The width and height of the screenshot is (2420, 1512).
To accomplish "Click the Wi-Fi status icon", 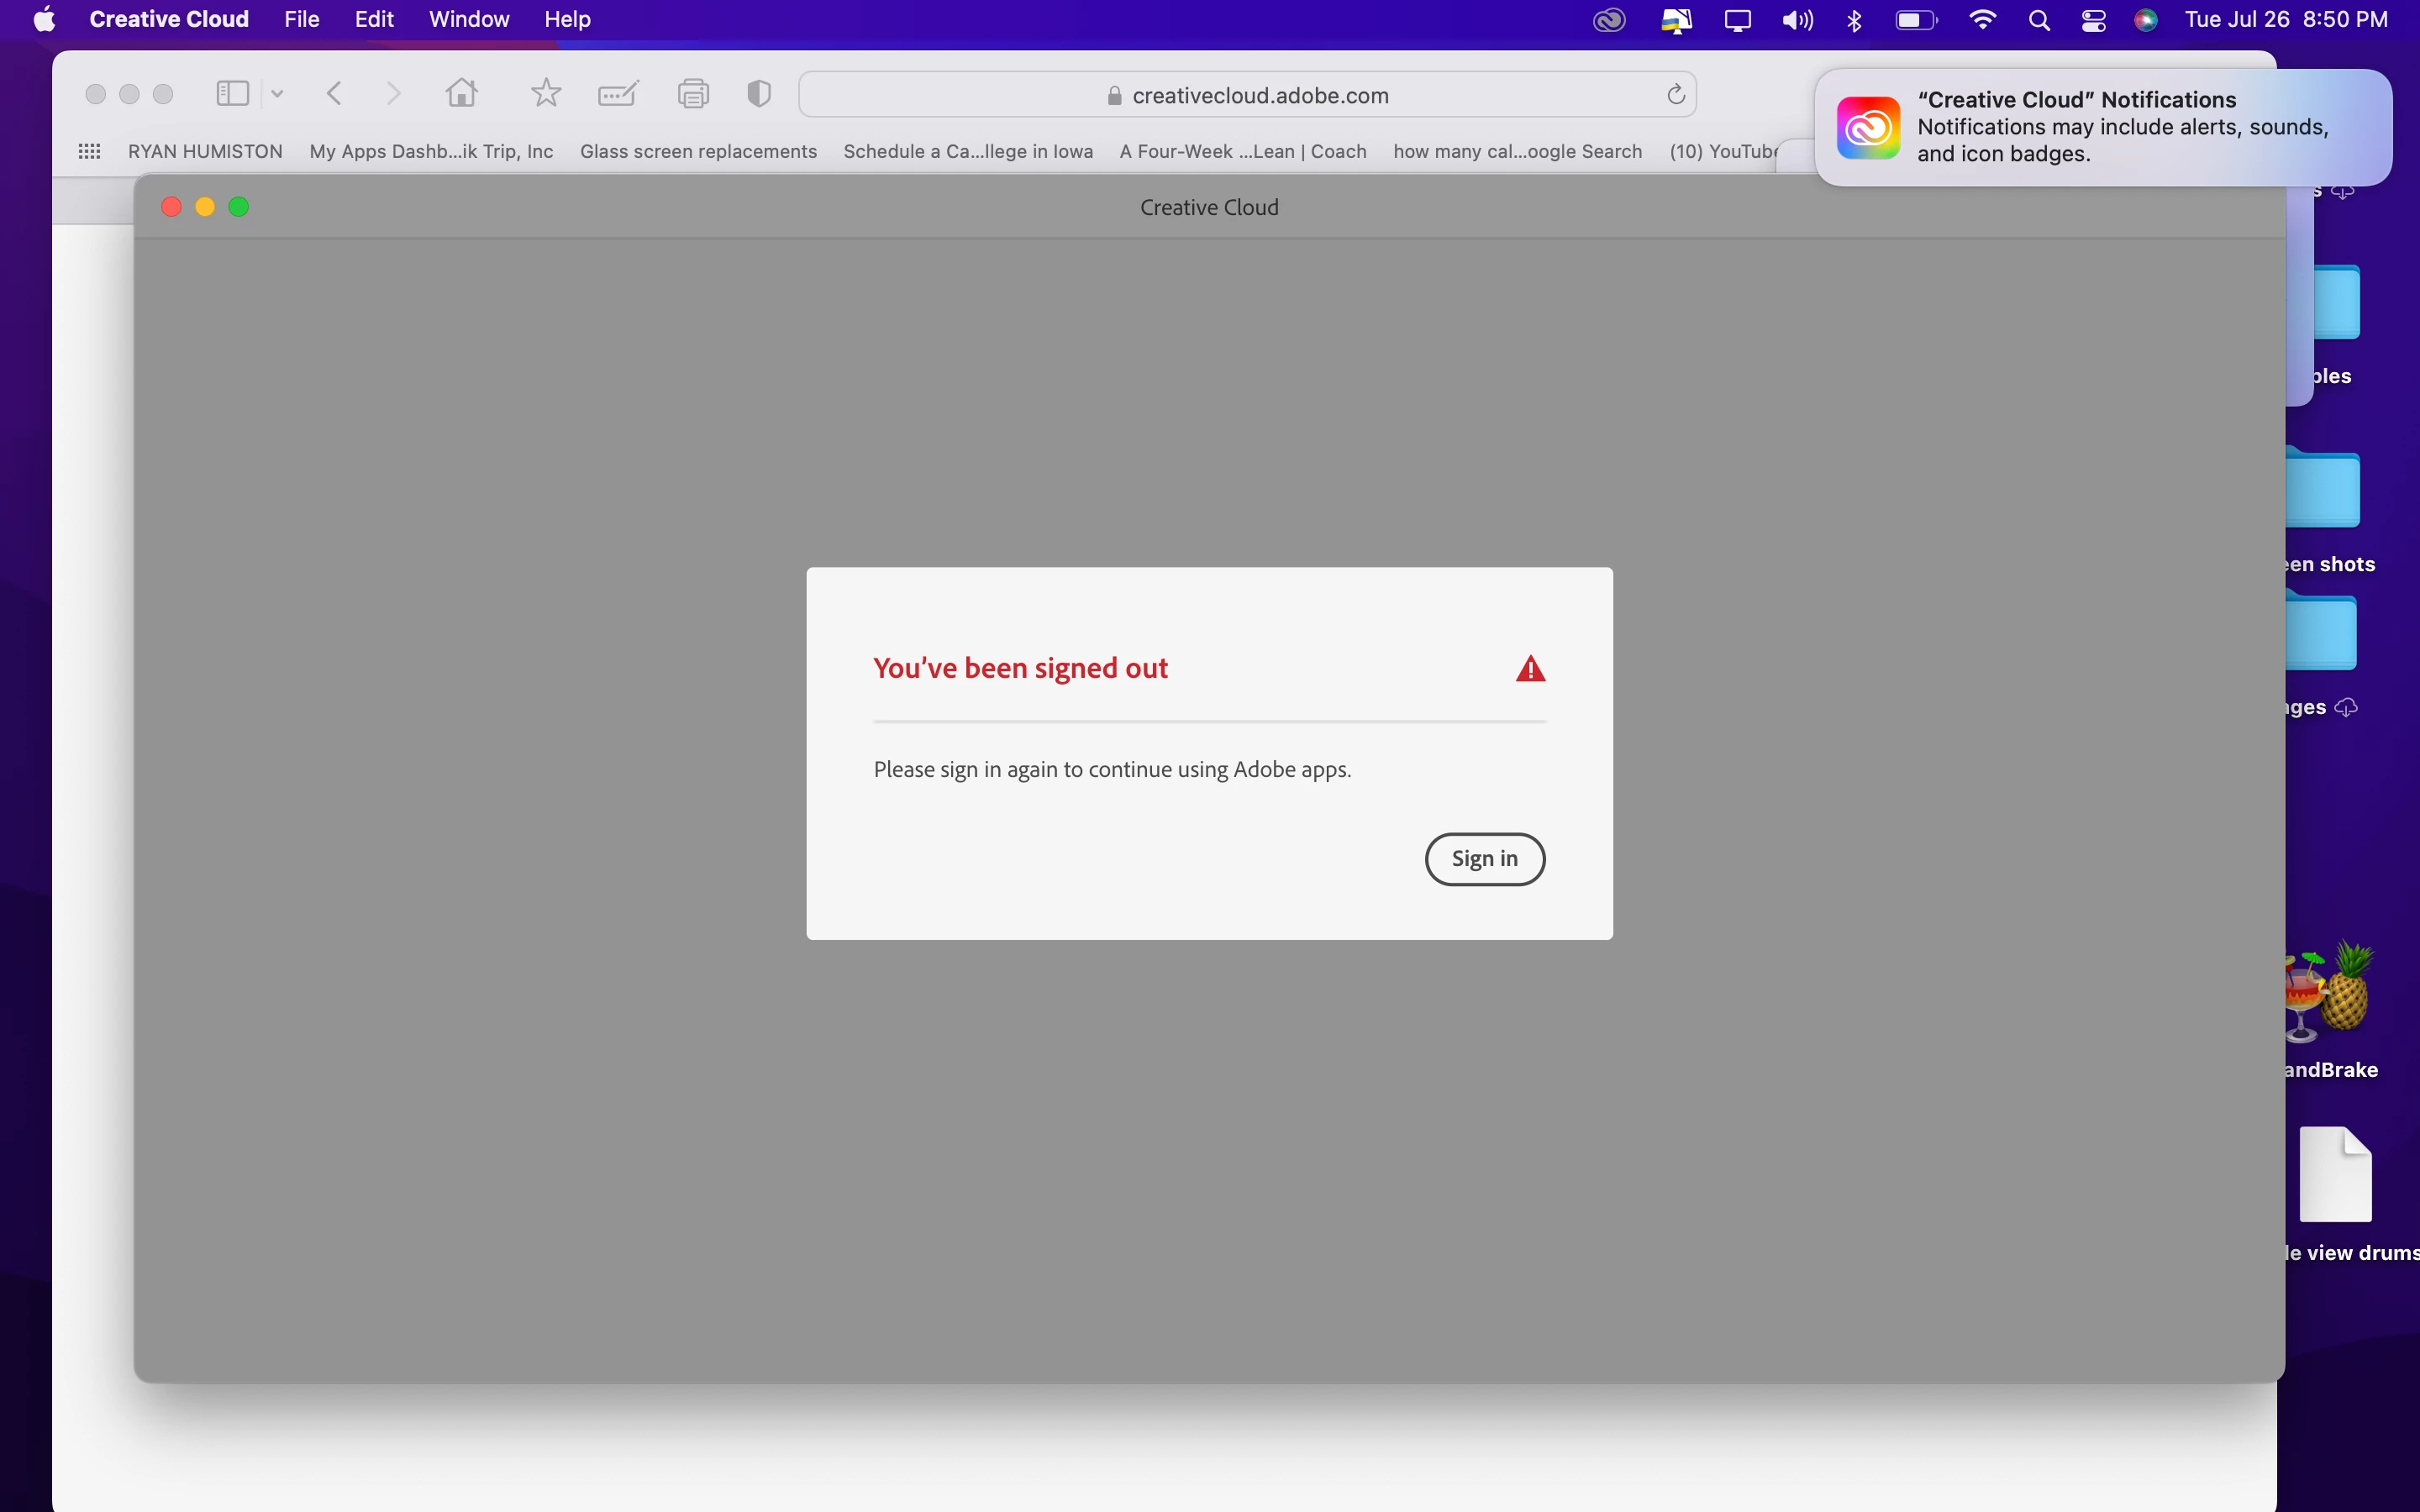I will pos(1982,20).
